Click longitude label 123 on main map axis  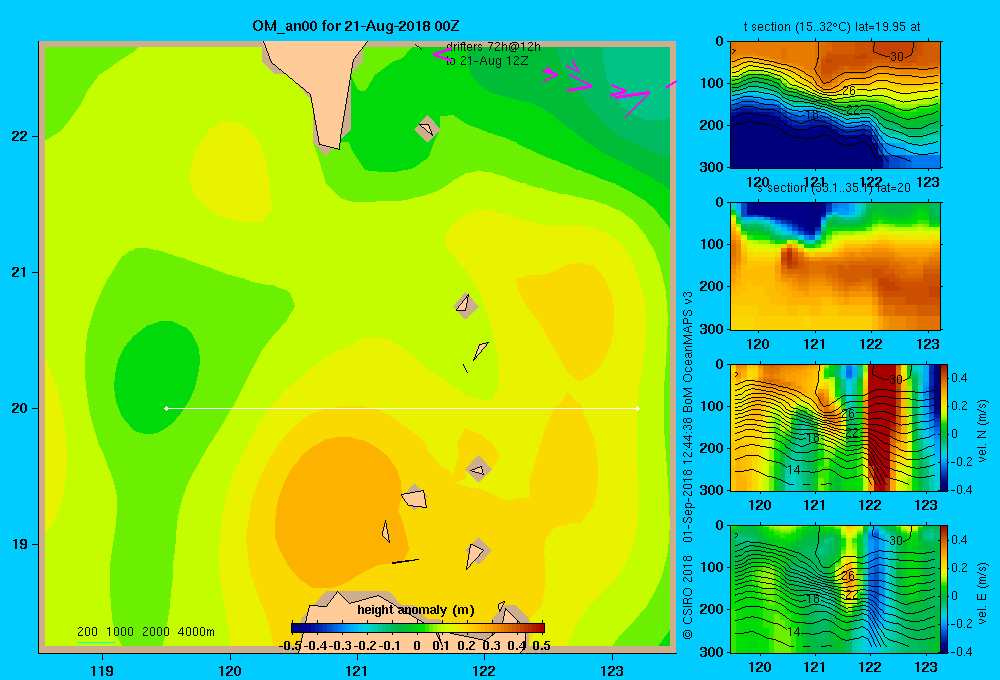(x=612, y=670)
